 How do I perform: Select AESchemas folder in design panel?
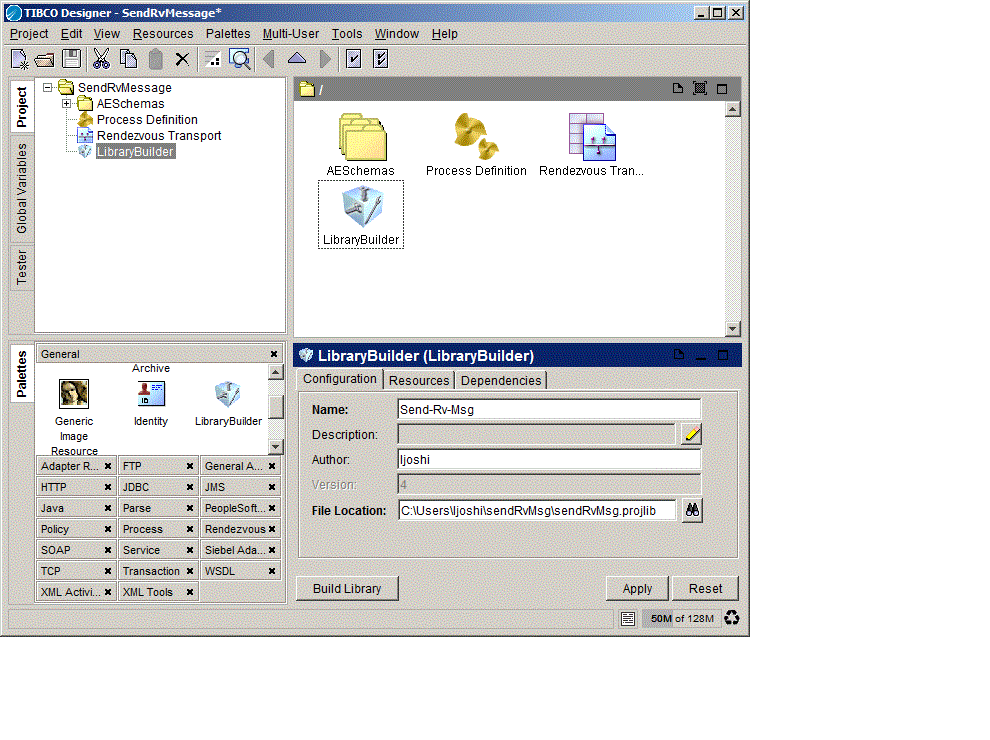click(361, 145)
